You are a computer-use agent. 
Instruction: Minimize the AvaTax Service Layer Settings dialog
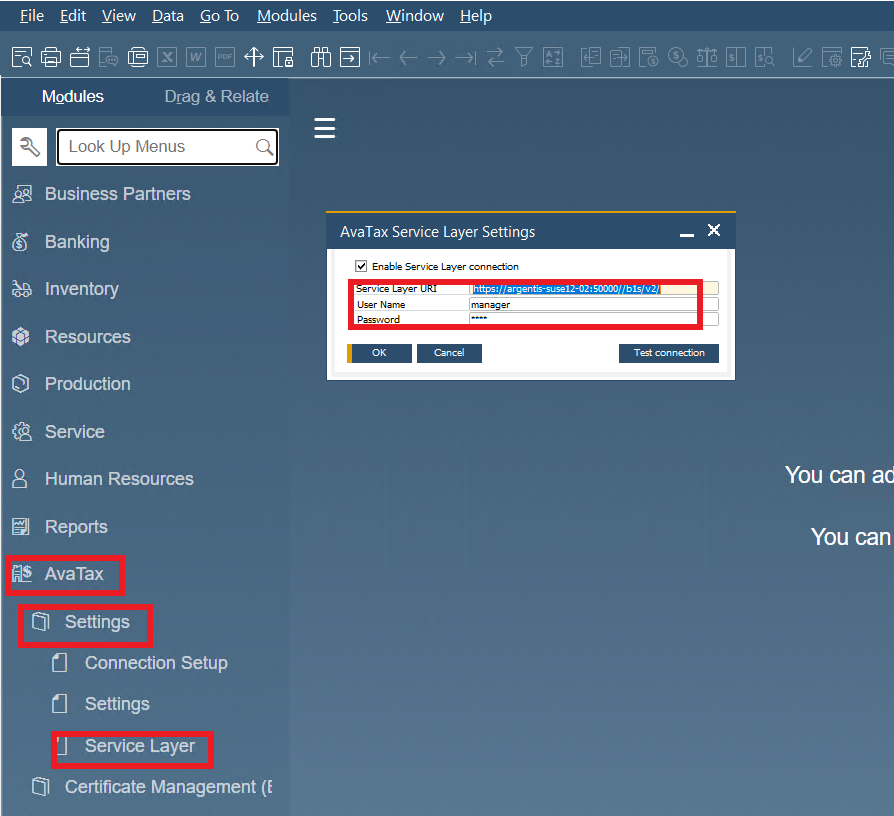[x=686, y=232]
